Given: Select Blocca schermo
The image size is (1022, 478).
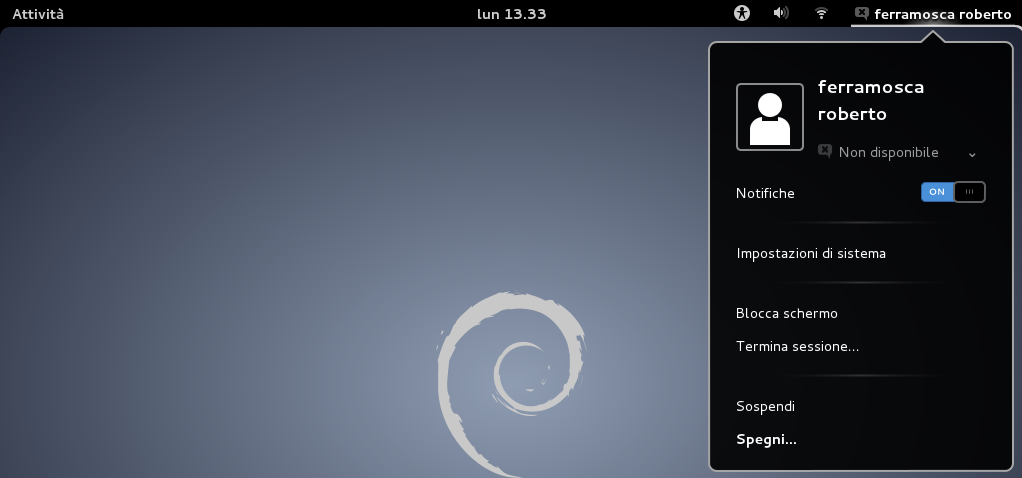Looking at the screenshot, I should (x=787, y=313).
